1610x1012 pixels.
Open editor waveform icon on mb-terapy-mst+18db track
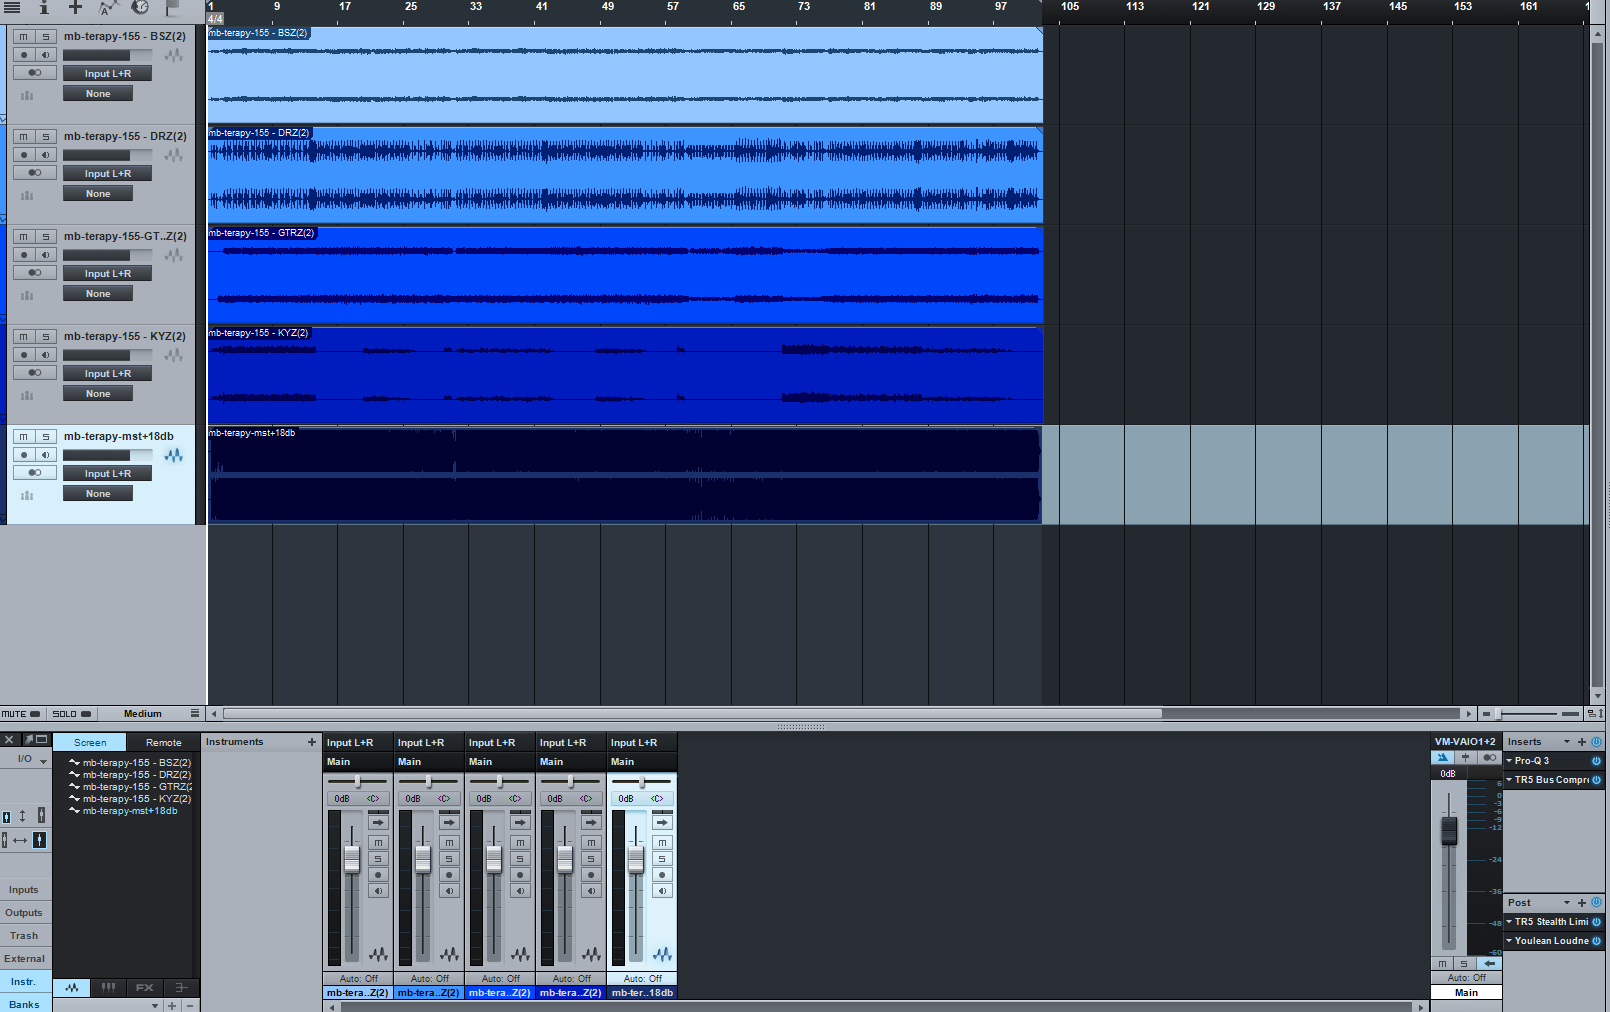tap(174, 455)
